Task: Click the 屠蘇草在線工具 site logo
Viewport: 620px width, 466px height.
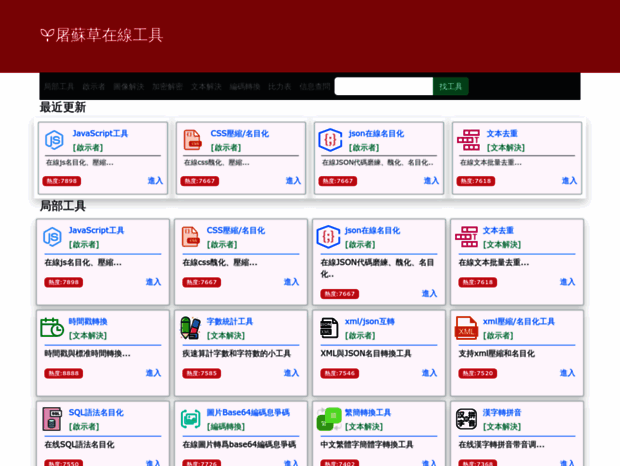Action: pyautogui.click(x=101, y=35)
